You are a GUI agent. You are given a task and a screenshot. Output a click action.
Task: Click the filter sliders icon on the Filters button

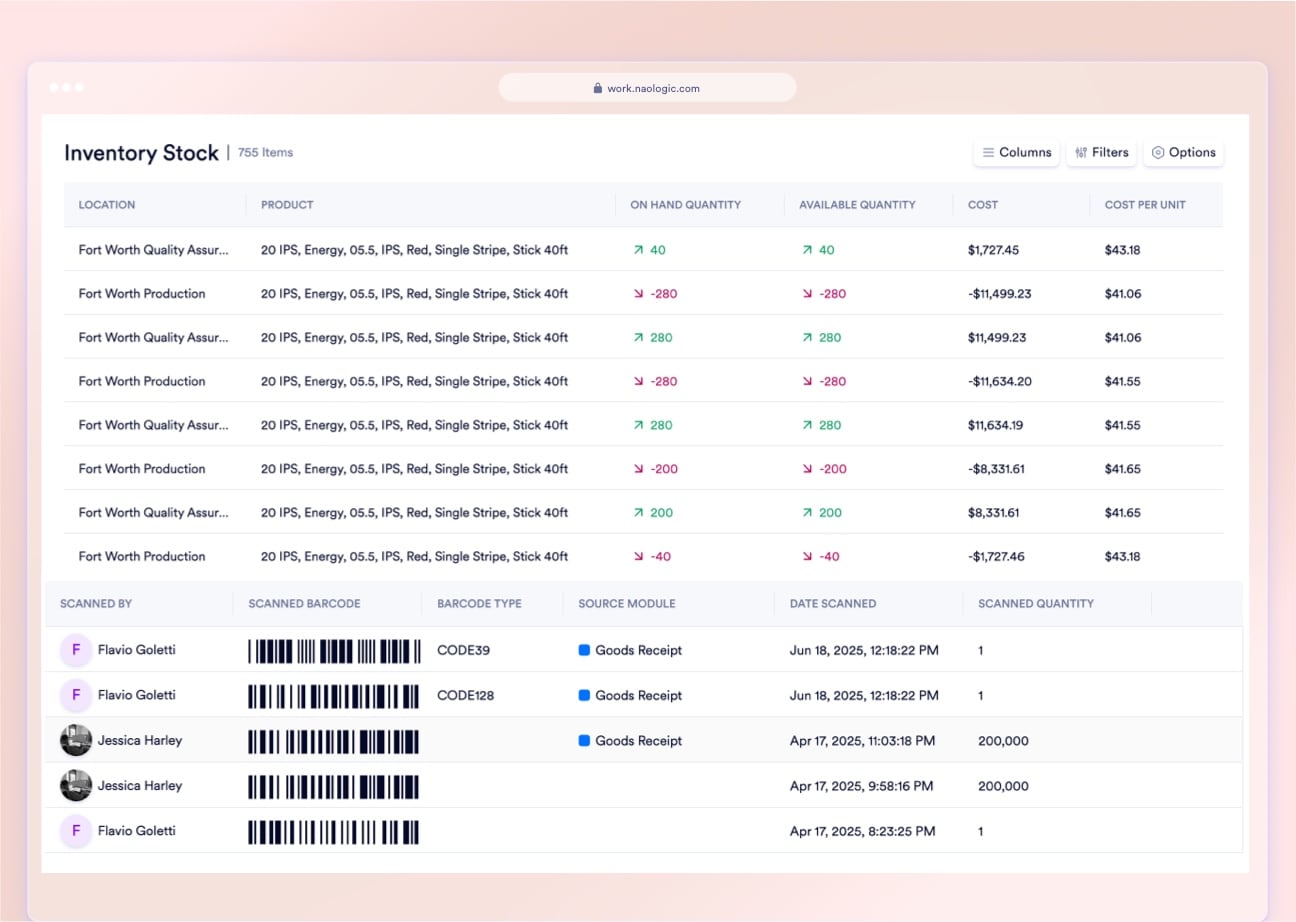click(x=1080, y=152)
